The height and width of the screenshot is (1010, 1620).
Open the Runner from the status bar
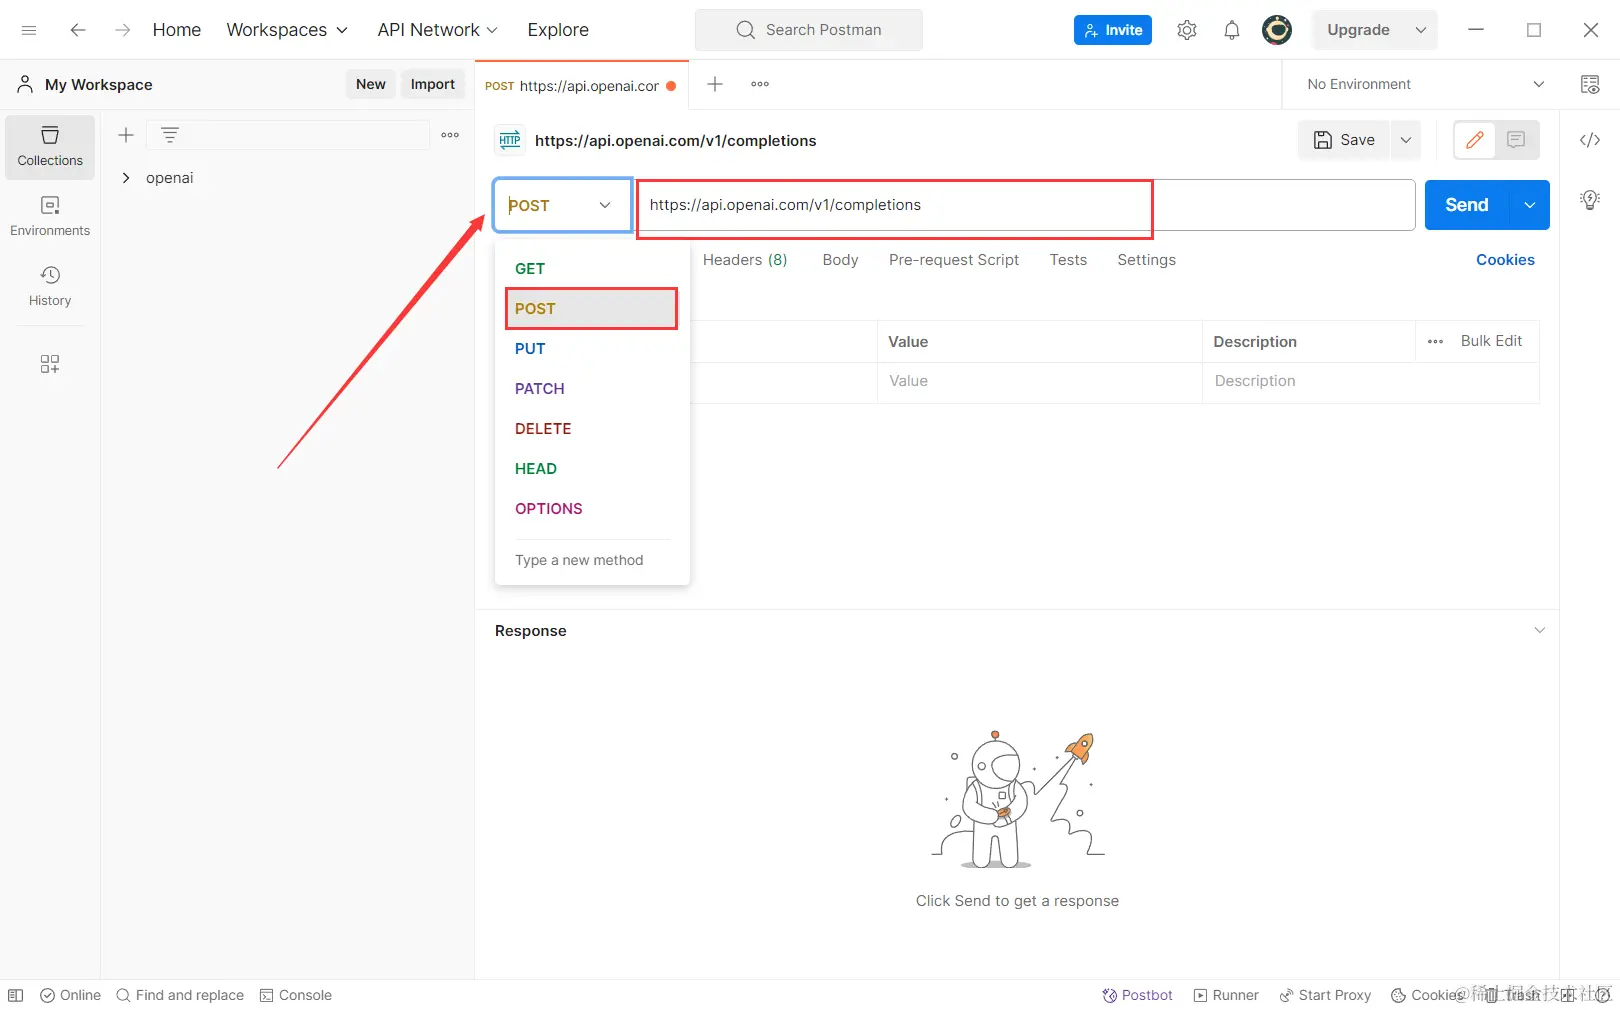pos(1226,995)
